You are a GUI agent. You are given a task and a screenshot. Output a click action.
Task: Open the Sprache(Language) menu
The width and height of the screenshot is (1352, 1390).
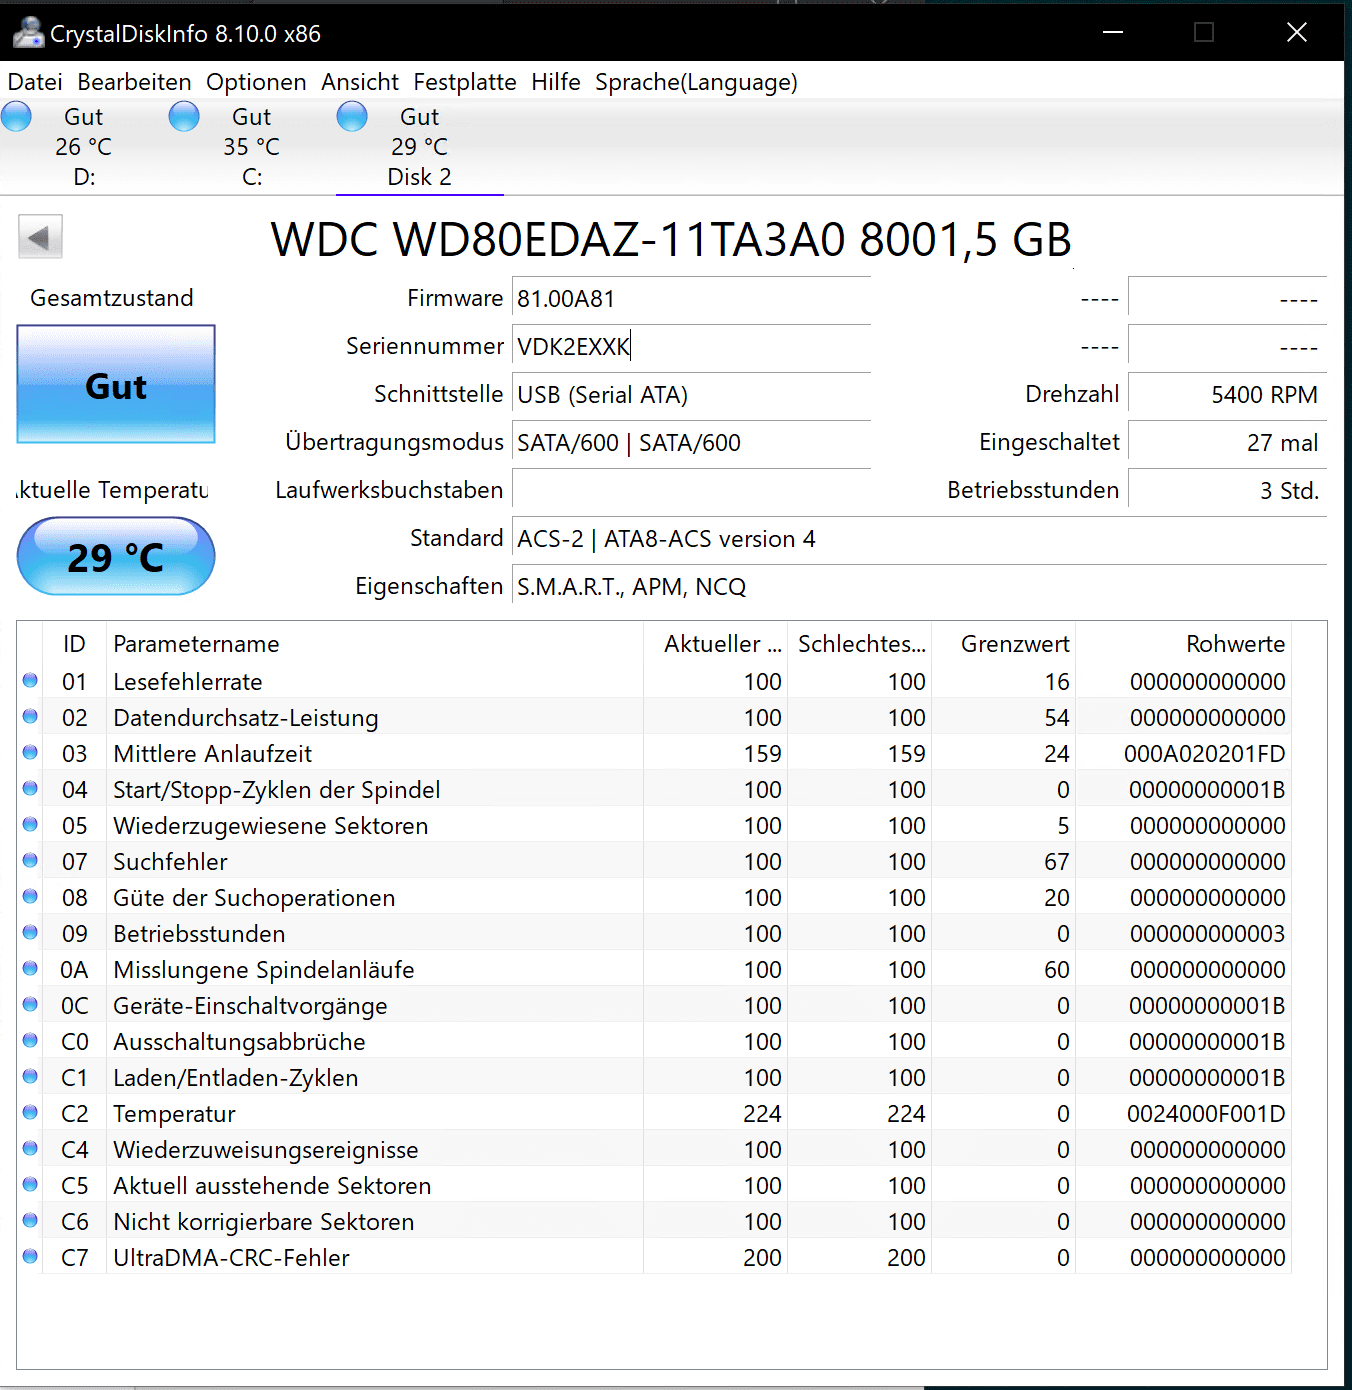click(696, 82)
